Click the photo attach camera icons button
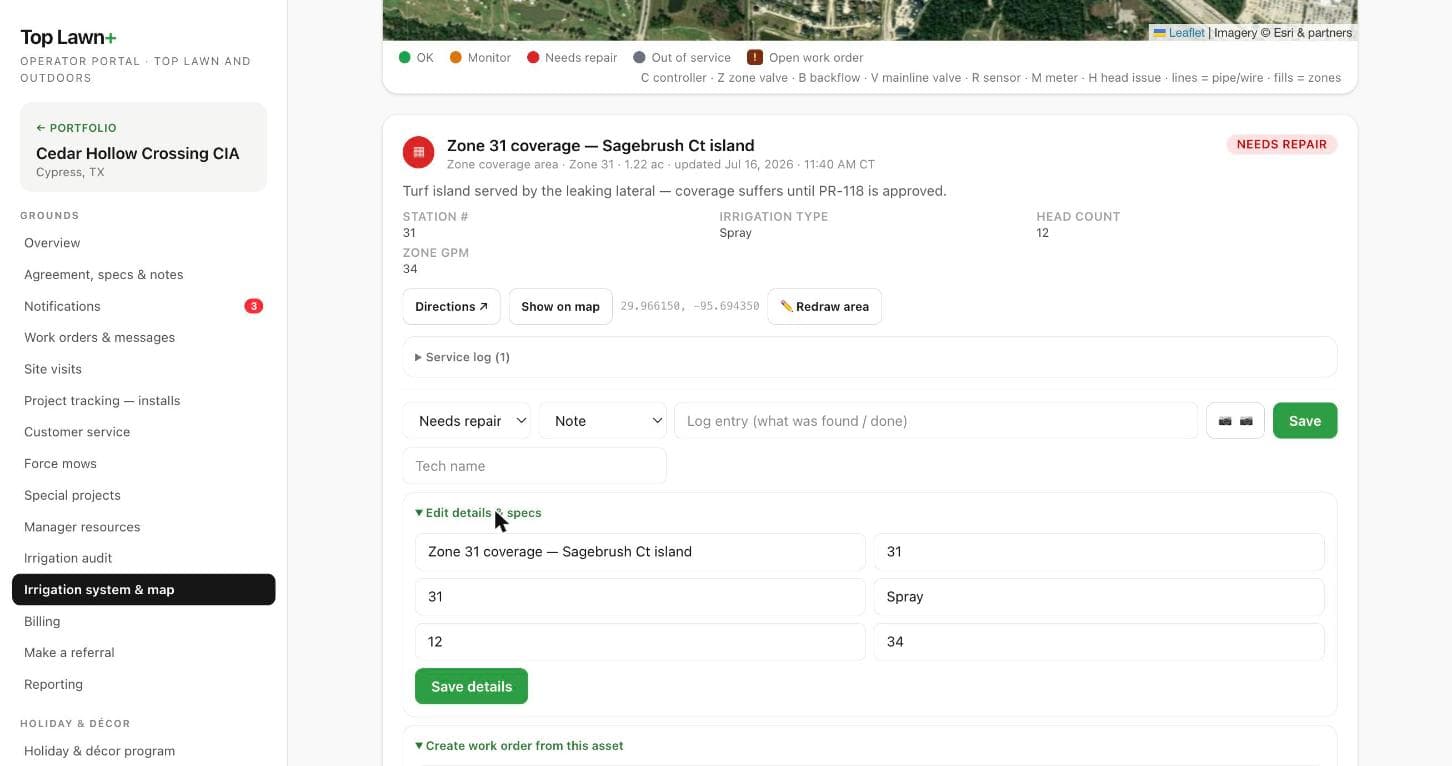Image resolution: width=1452 pixels, height=766 pixels. 1235,421
